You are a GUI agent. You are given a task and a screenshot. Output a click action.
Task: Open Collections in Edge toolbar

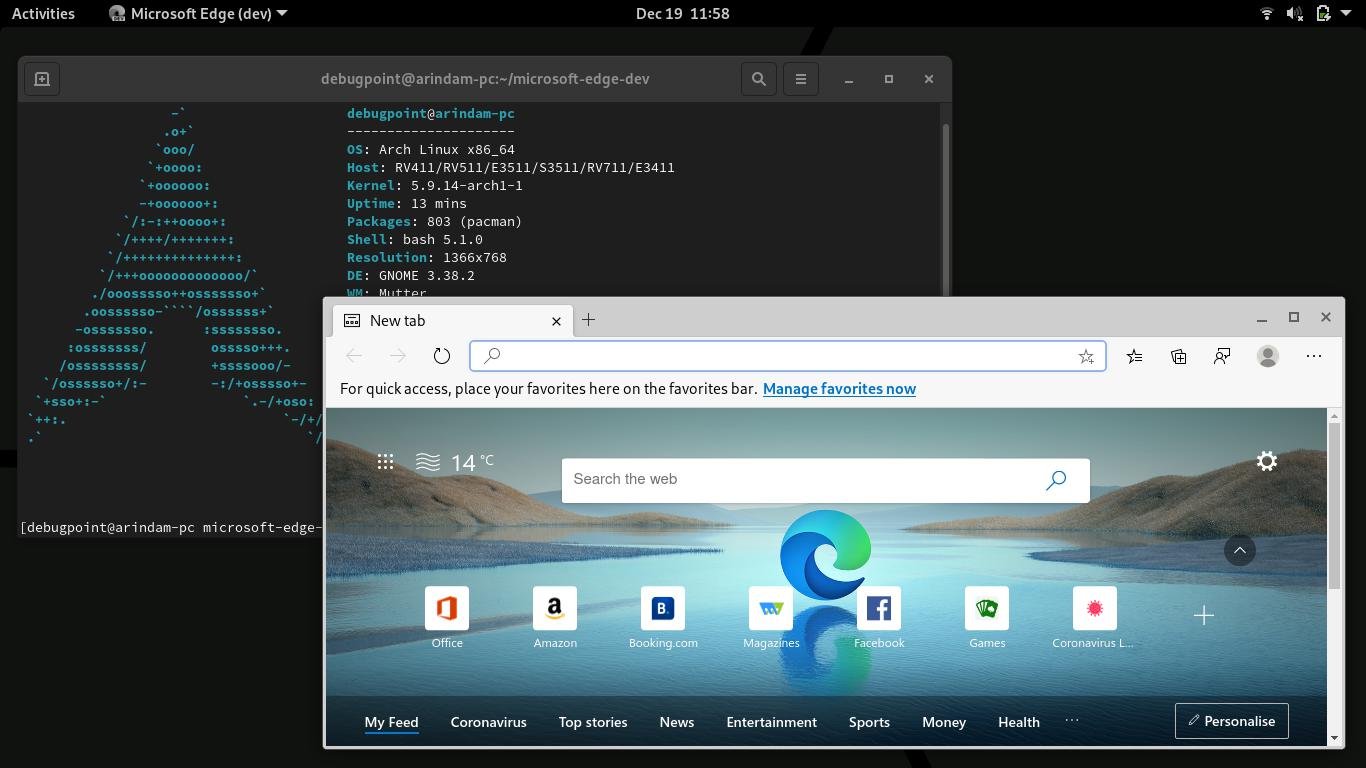pos(1178,356)
